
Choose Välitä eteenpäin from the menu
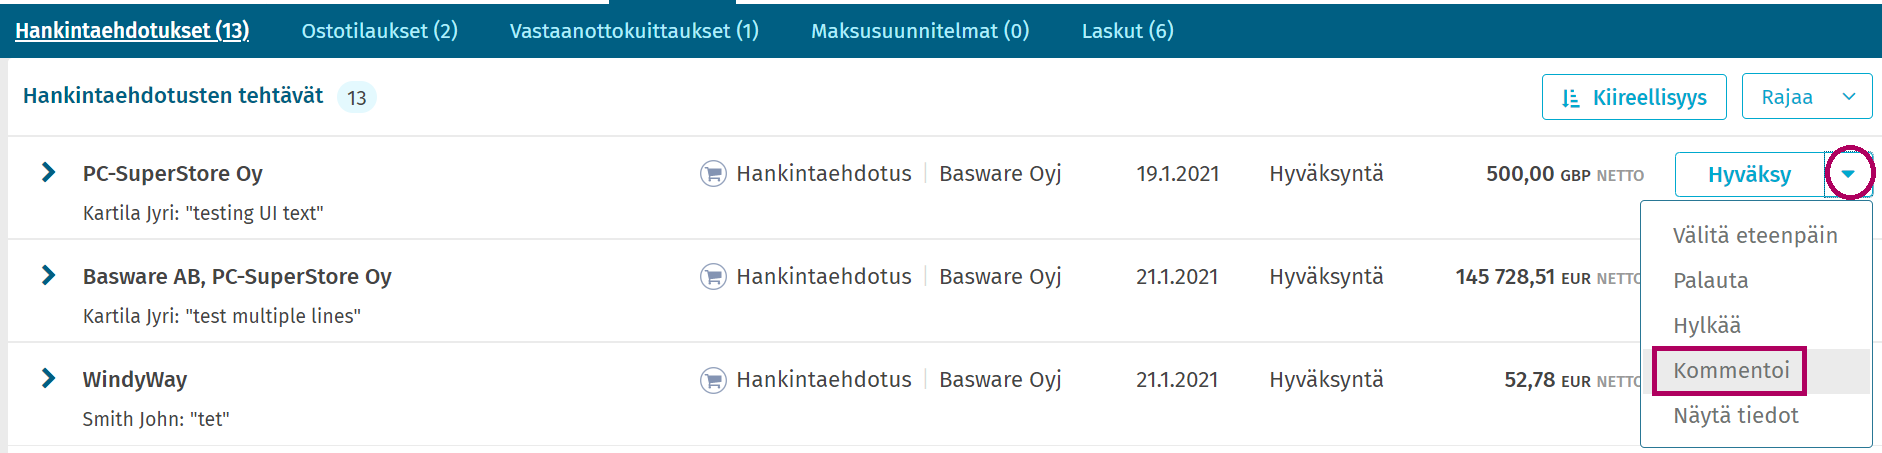click(x=1756, y=236)
